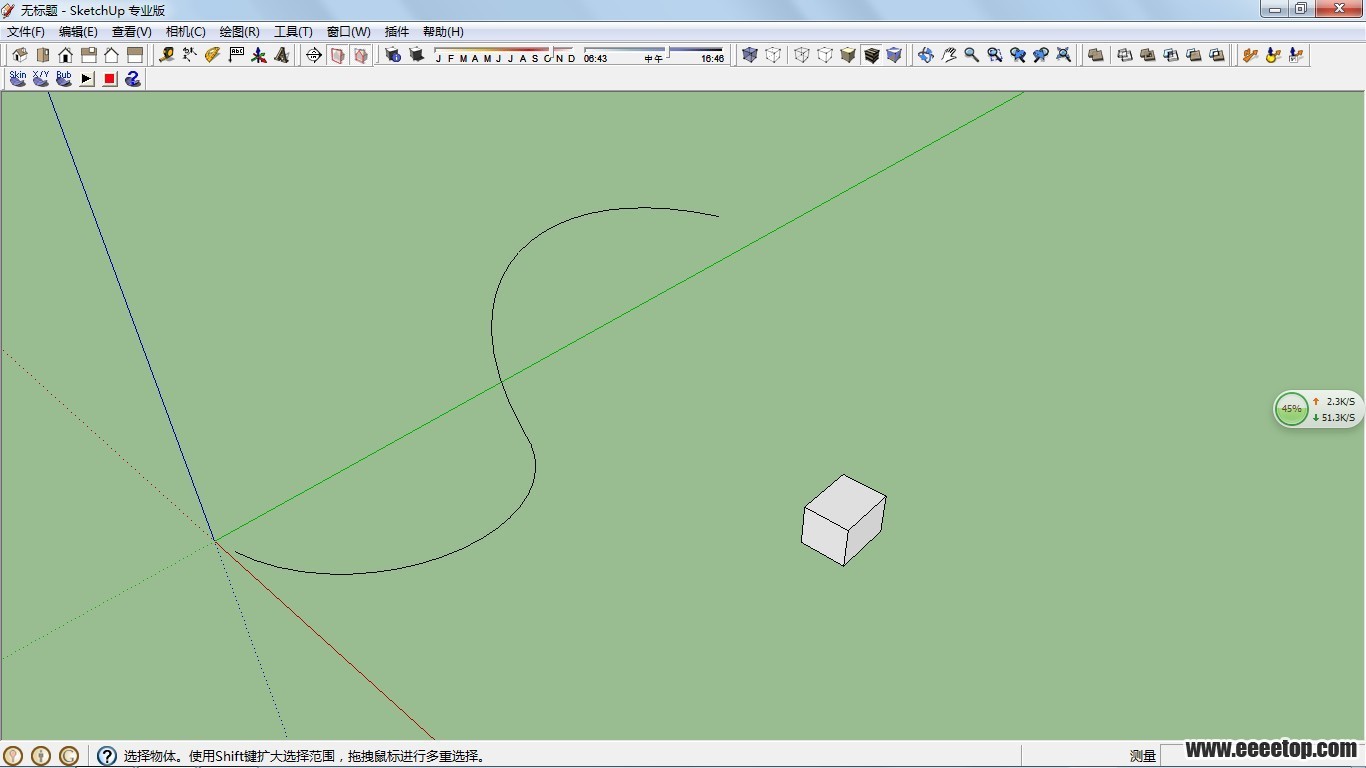Select the Orbit camera tool
This screenshot has width=1366, height=768.
point(926,55)
